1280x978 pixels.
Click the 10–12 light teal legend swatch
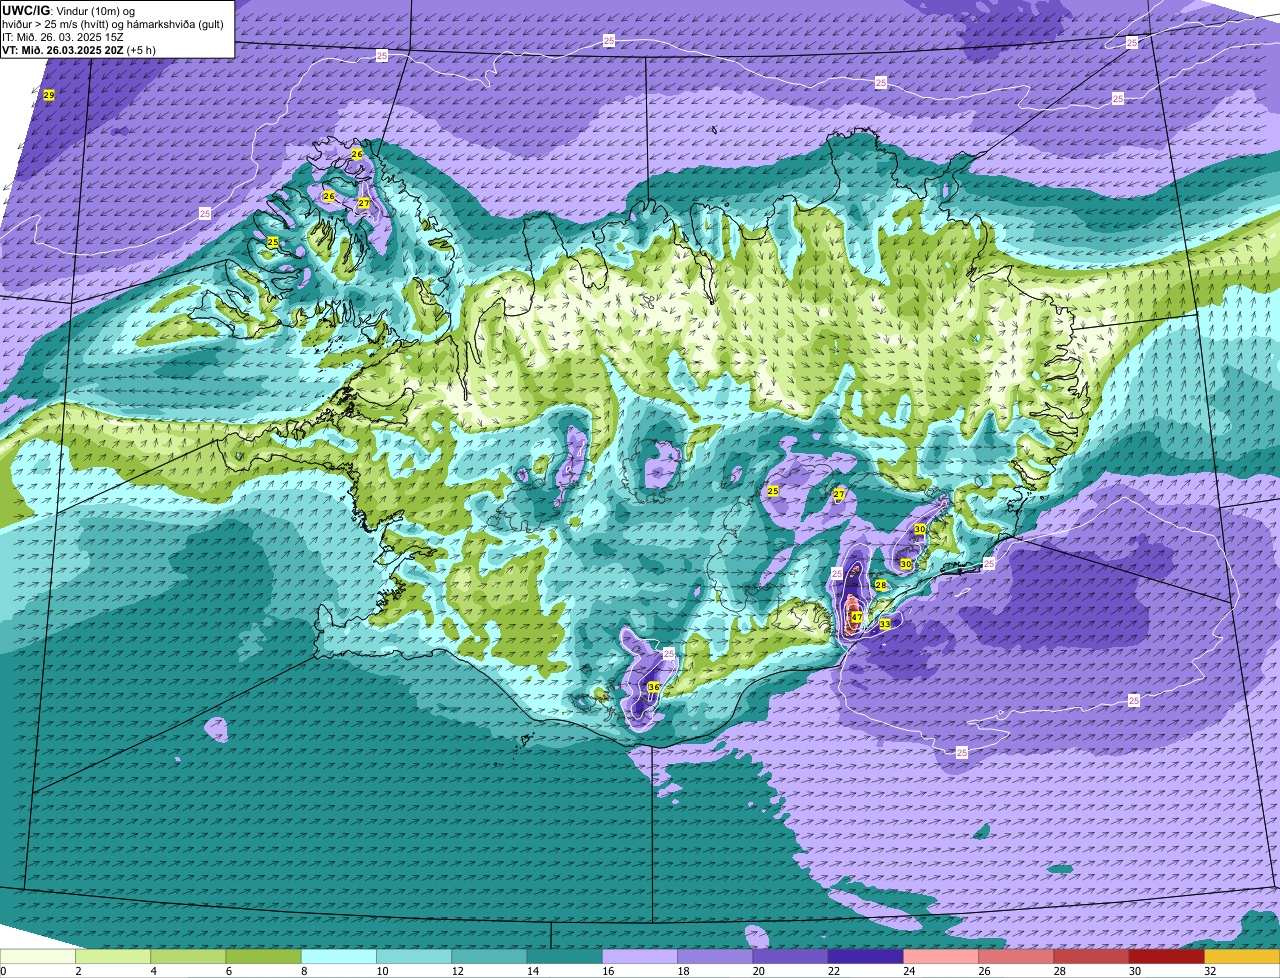click(x=414, y=956)
